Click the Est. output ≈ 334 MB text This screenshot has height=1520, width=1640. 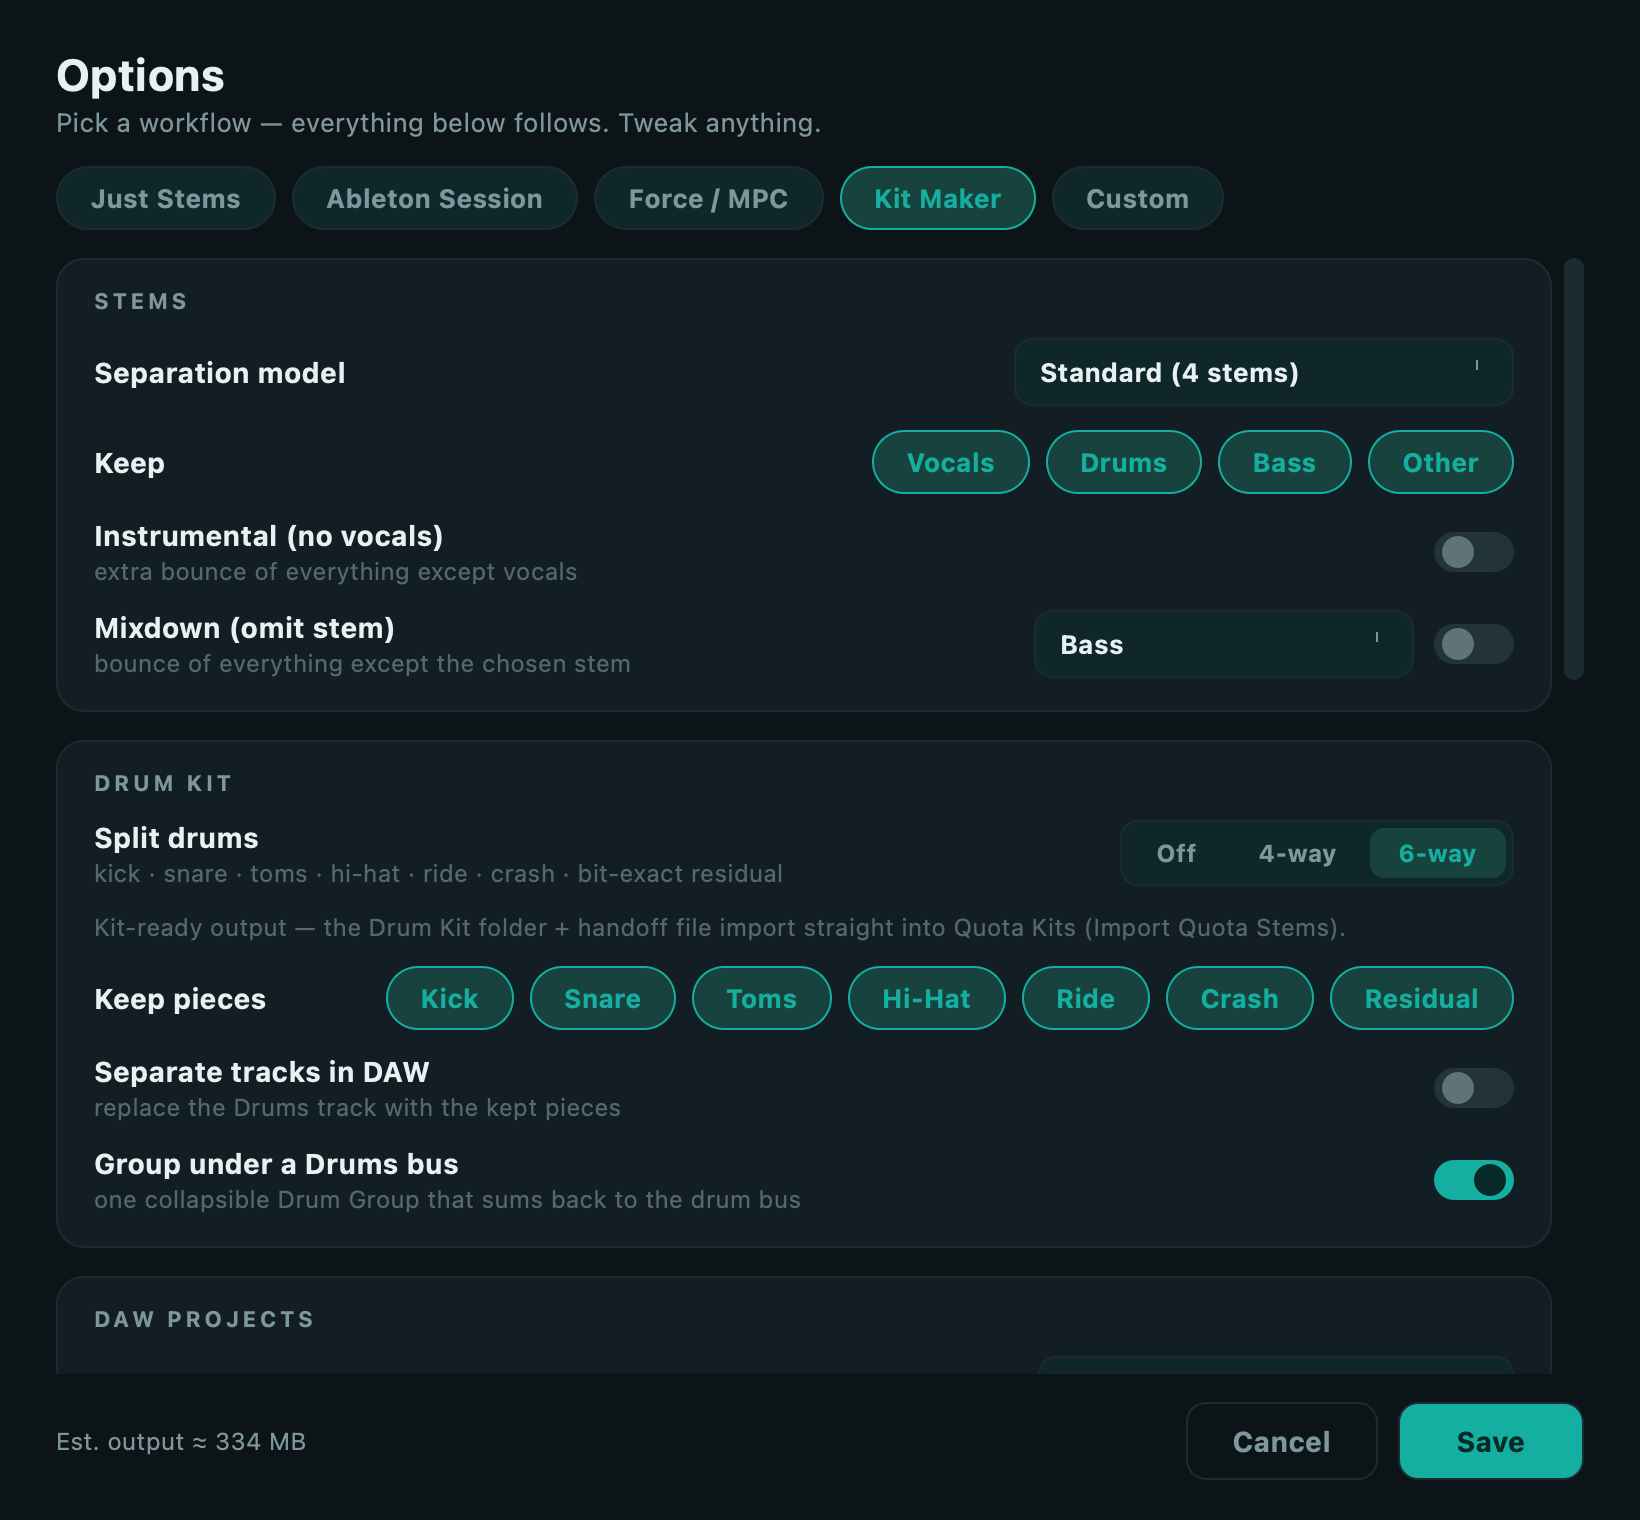(181, 1441)
